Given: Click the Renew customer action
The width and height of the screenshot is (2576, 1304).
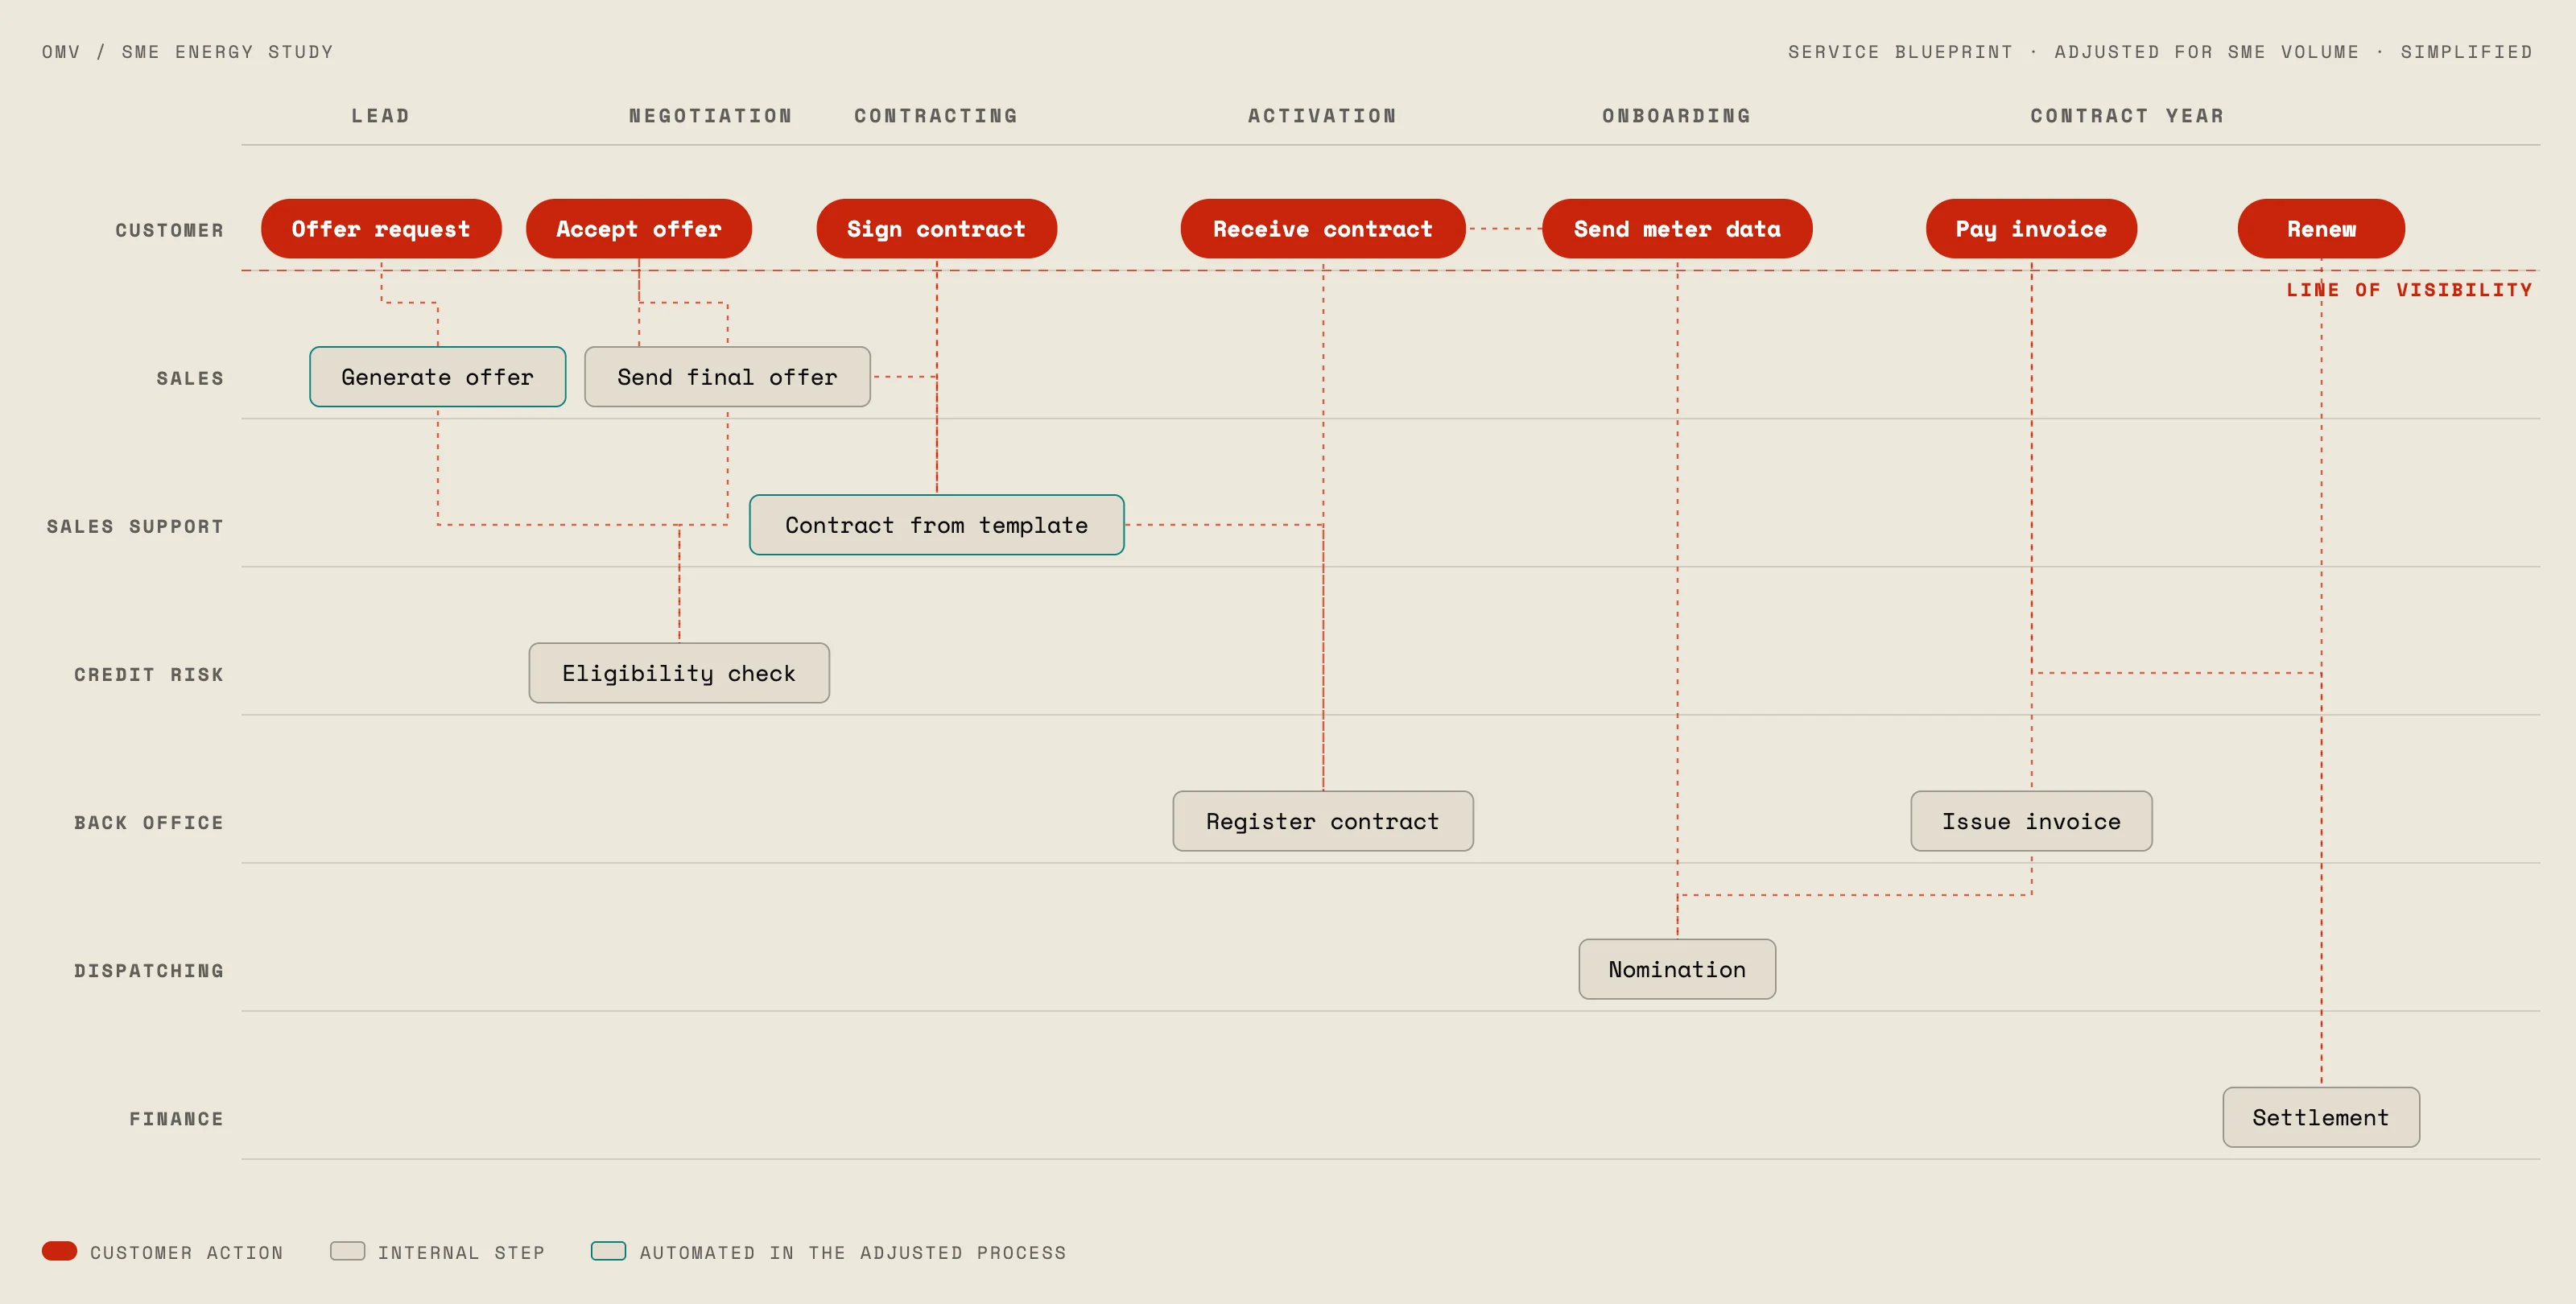Looking at the screenshot, I should 2321,229.
